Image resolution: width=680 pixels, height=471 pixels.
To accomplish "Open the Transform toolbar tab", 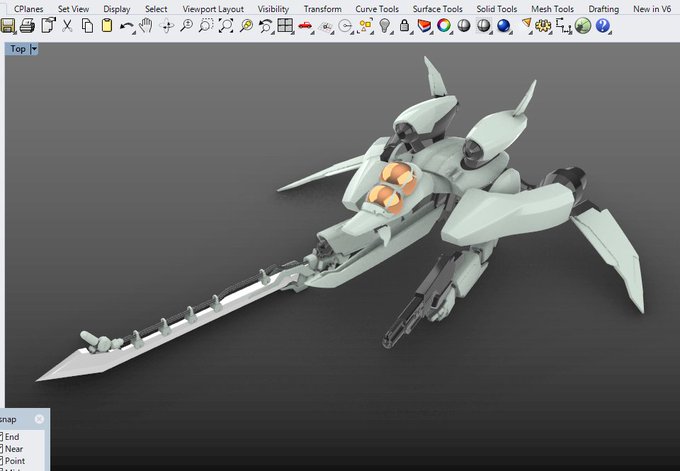I will click(x=323, y=9).
